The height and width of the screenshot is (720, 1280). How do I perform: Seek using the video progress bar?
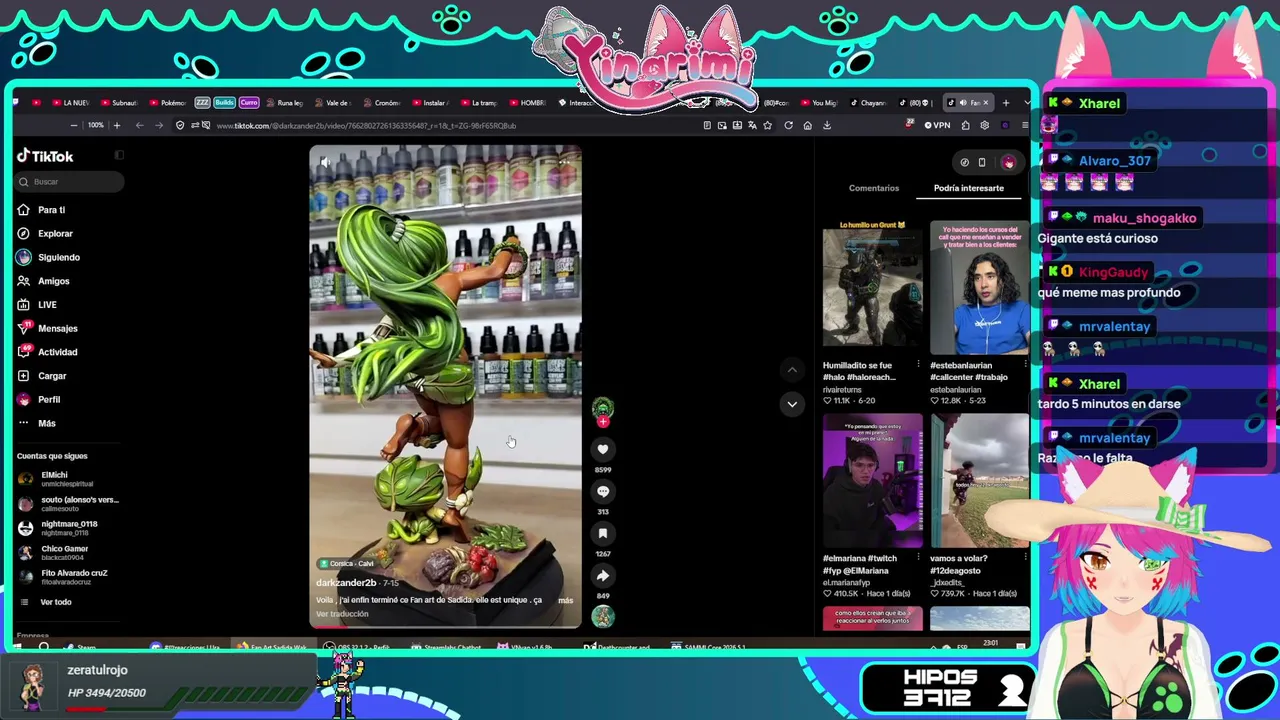pyautogui.click(x=445, y=627)
